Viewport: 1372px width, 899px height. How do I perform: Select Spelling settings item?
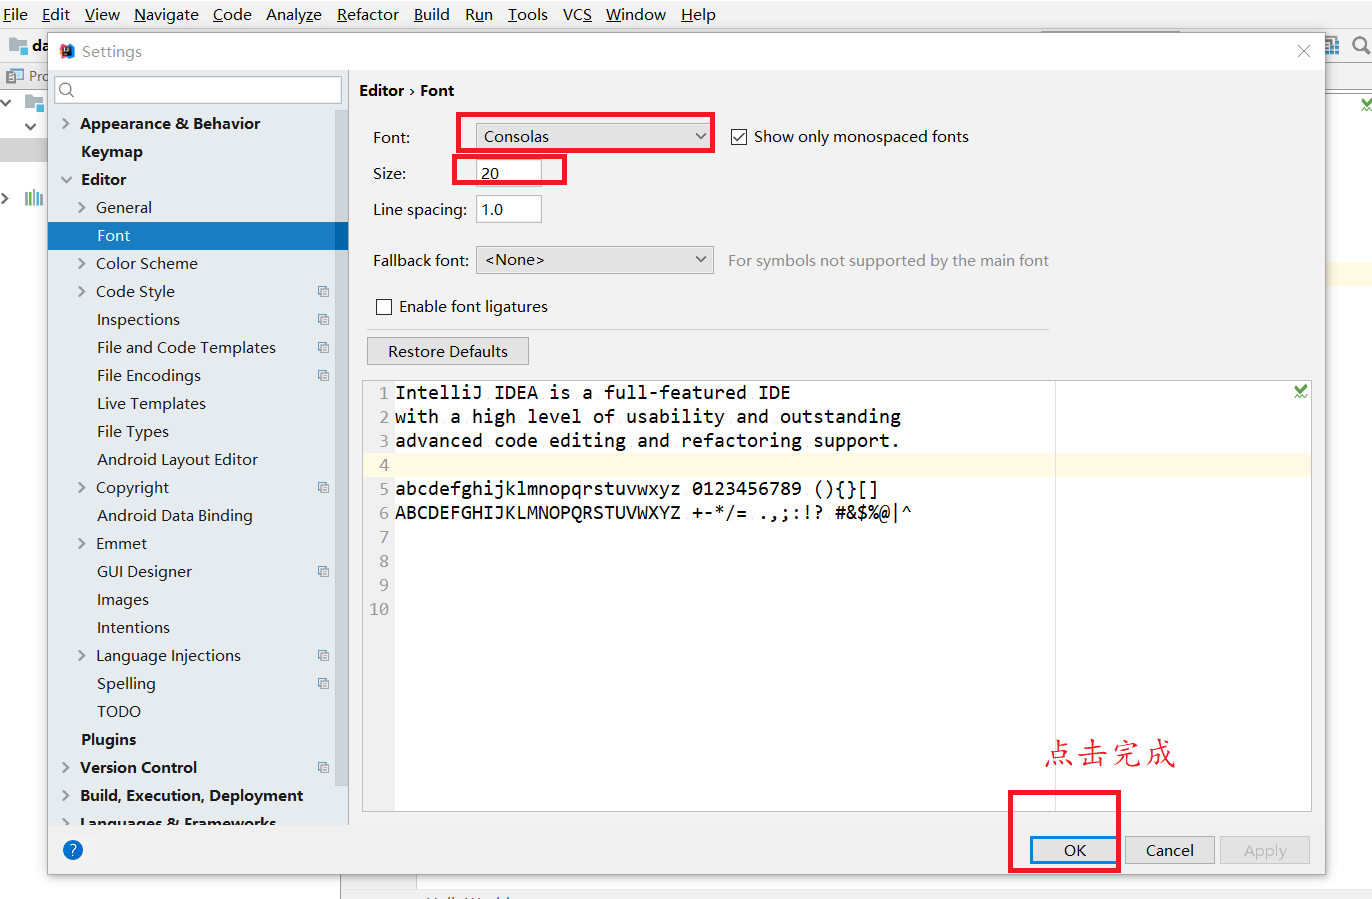126,684
